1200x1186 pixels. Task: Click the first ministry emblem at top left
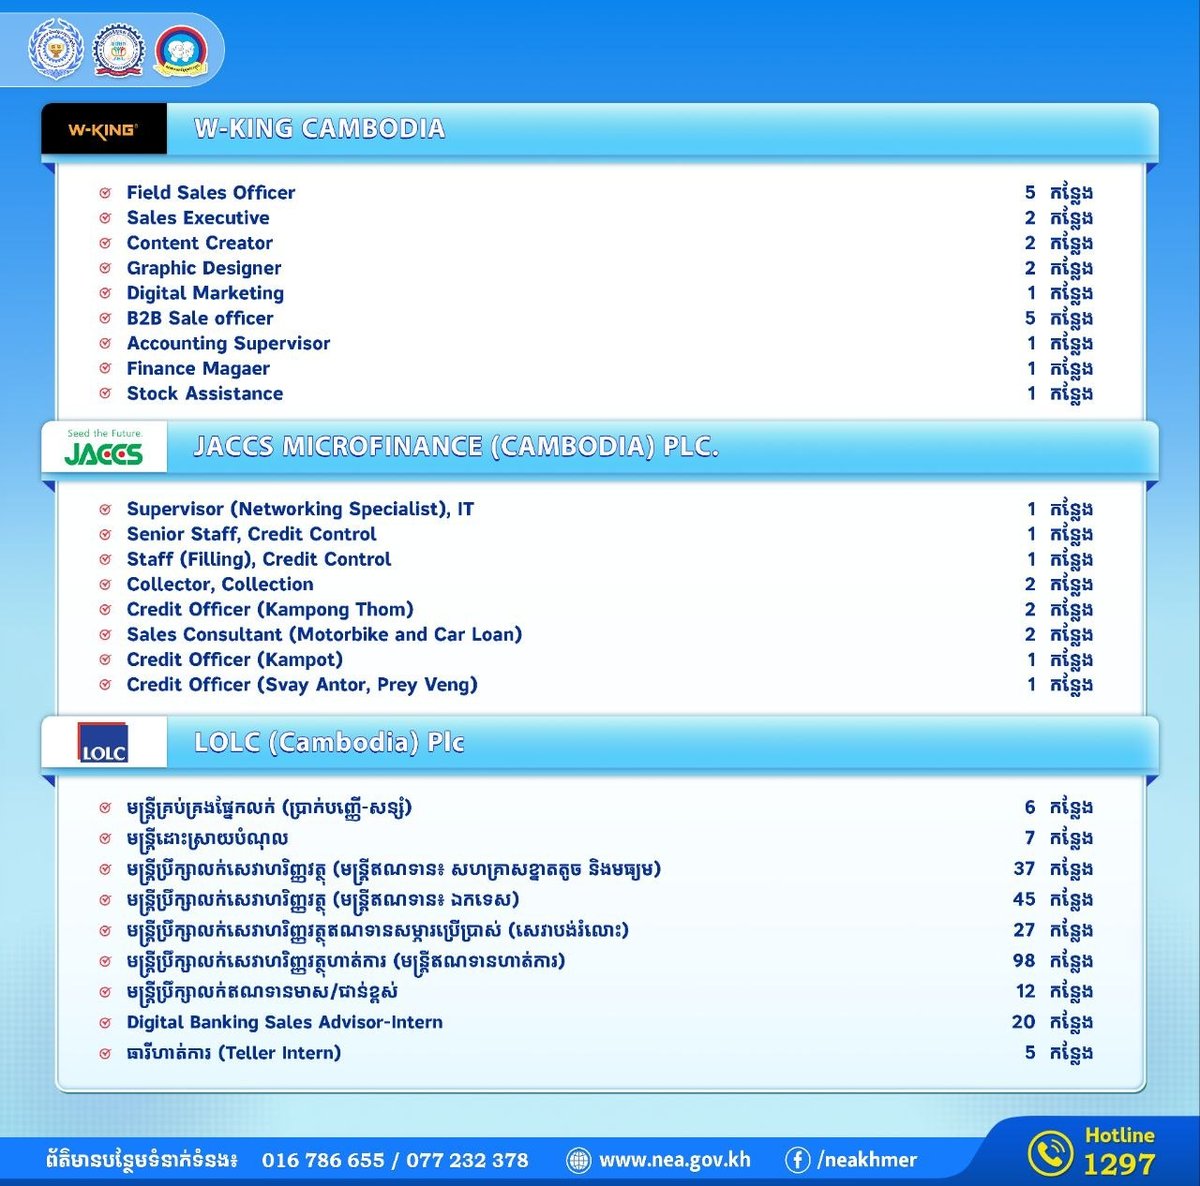click(55, 52)
